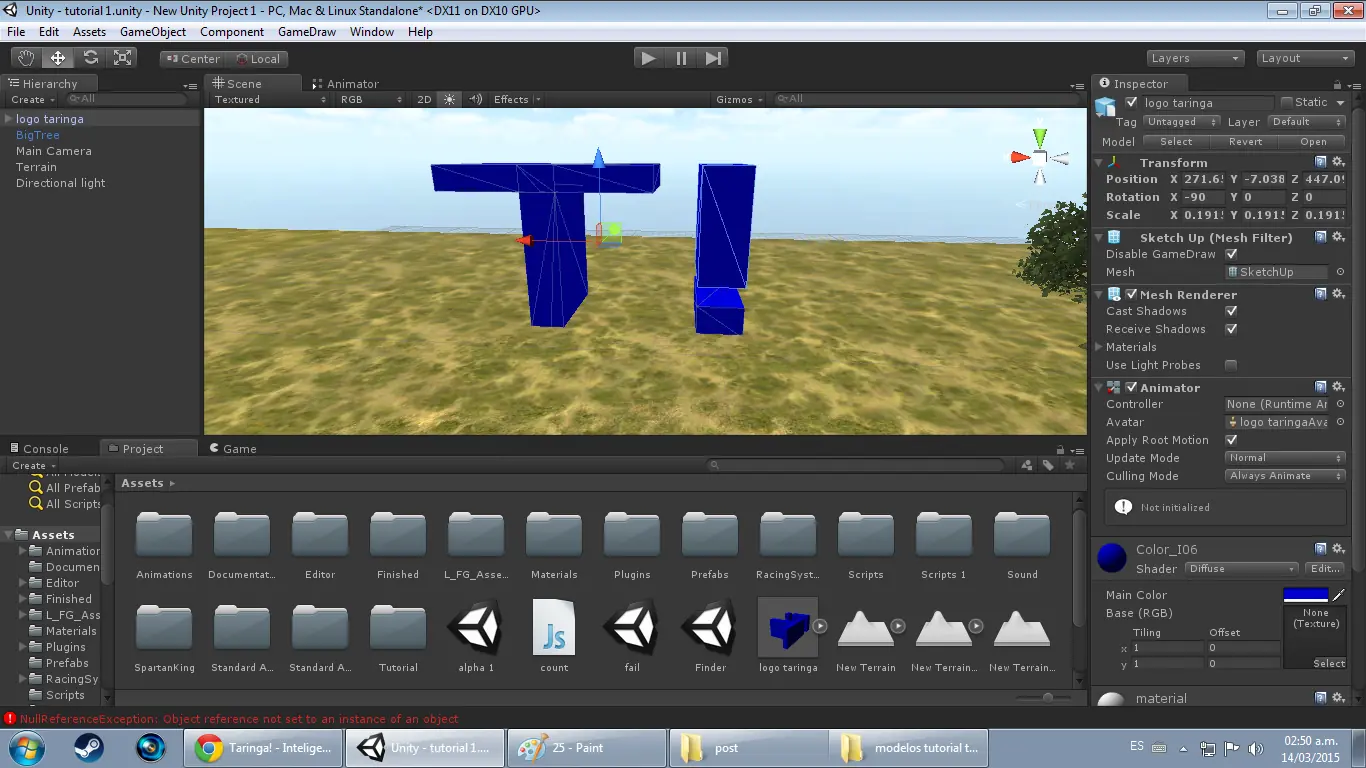Open Culling Mode Always Animate dropdown
Screen dimensions: 1366x768
[1285, 476]
